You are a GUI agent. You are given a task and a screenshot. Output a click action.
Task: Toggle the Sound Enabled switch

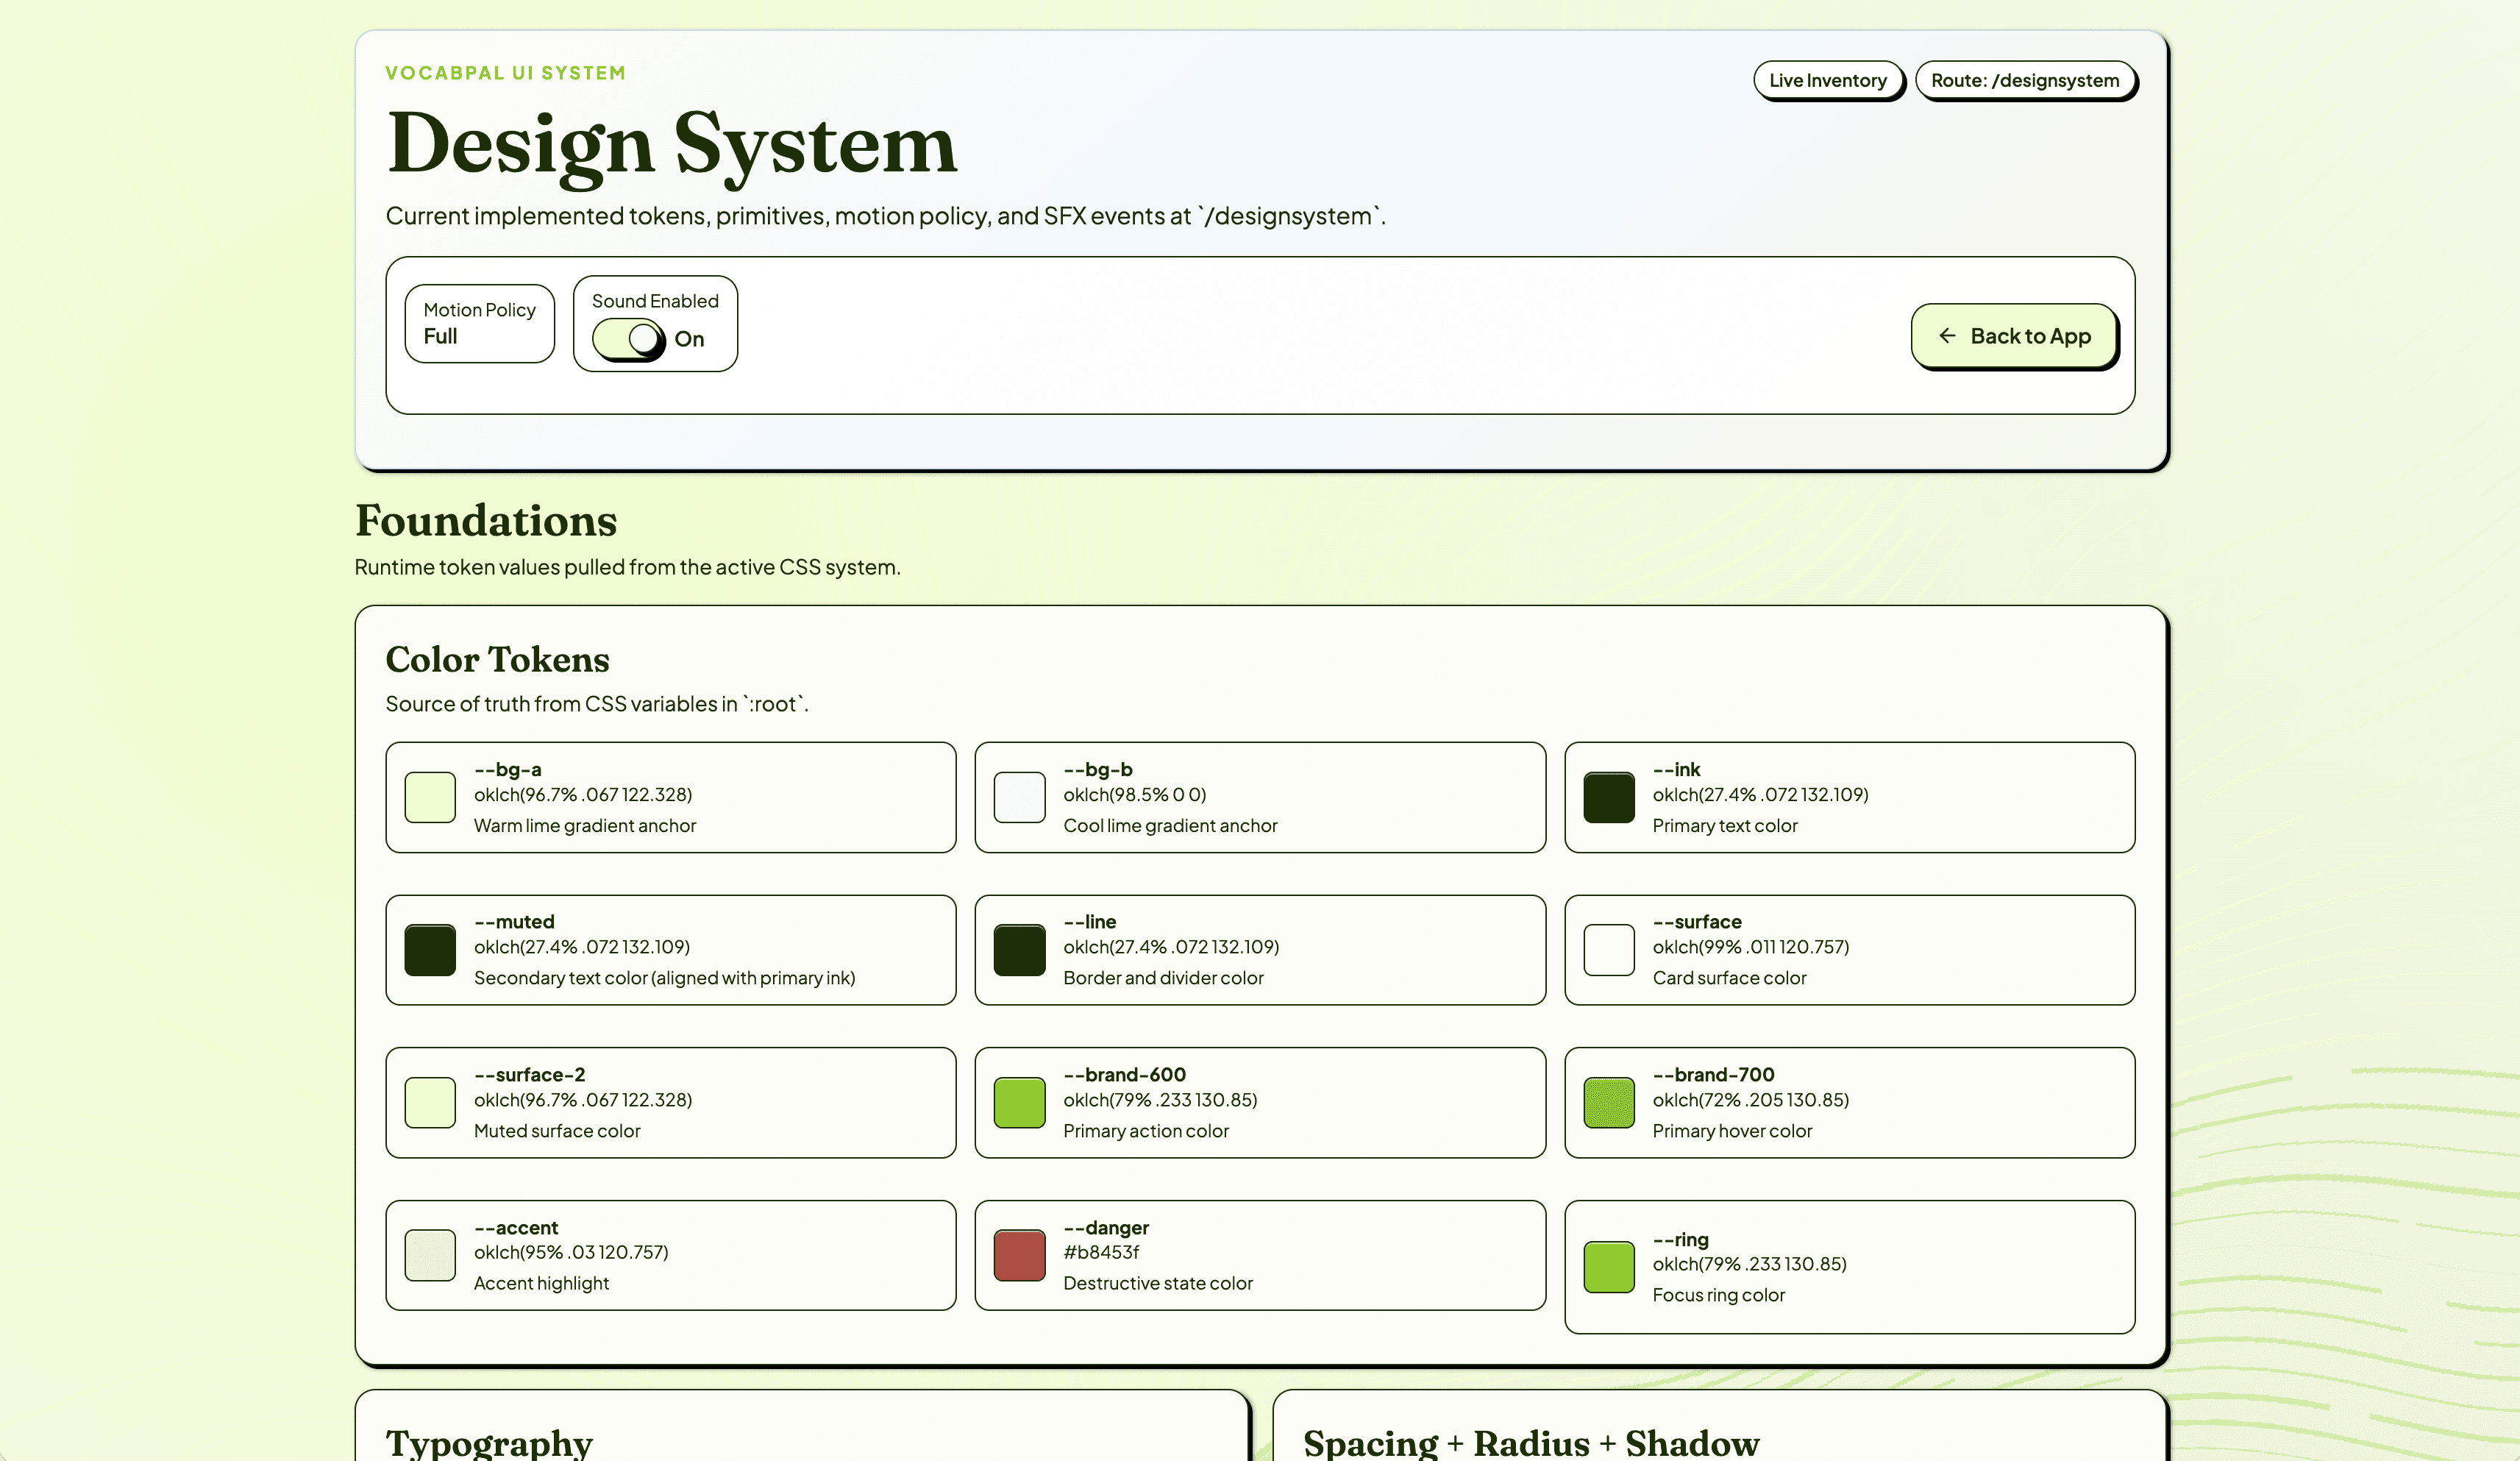(x=627, y=339)
